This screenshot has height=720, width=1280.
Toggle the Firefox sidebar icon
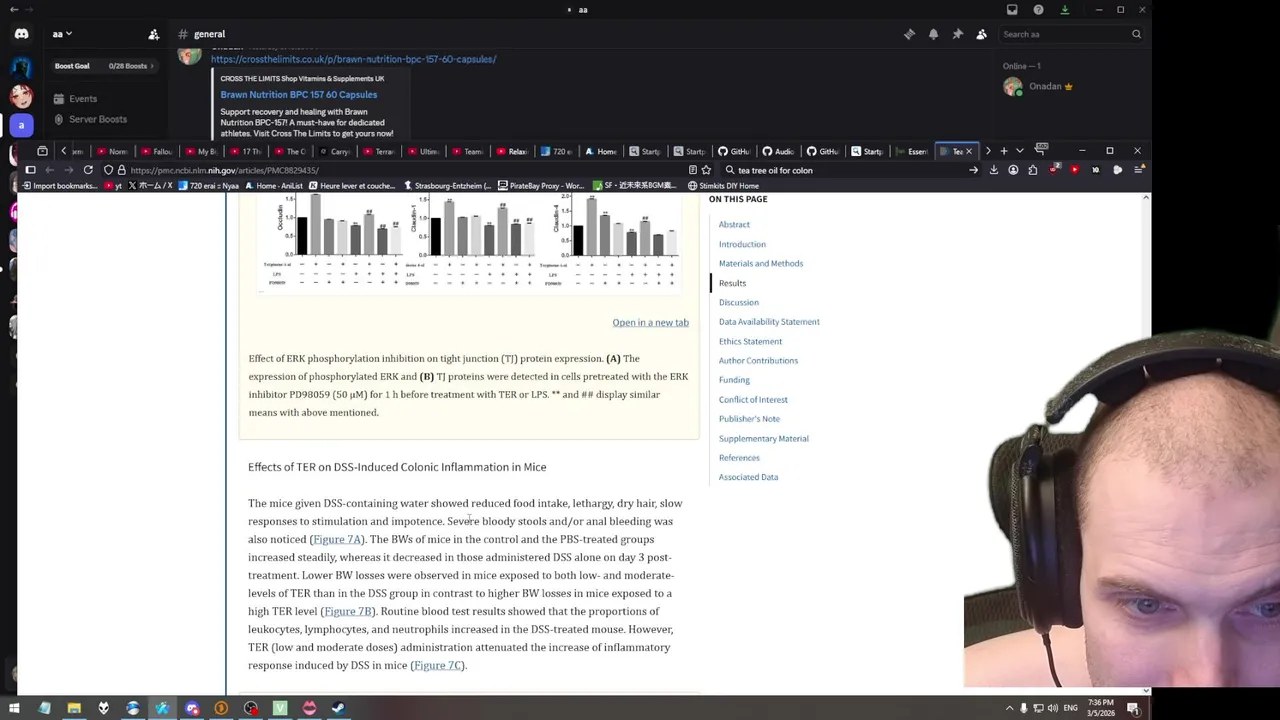pos(29,170)
